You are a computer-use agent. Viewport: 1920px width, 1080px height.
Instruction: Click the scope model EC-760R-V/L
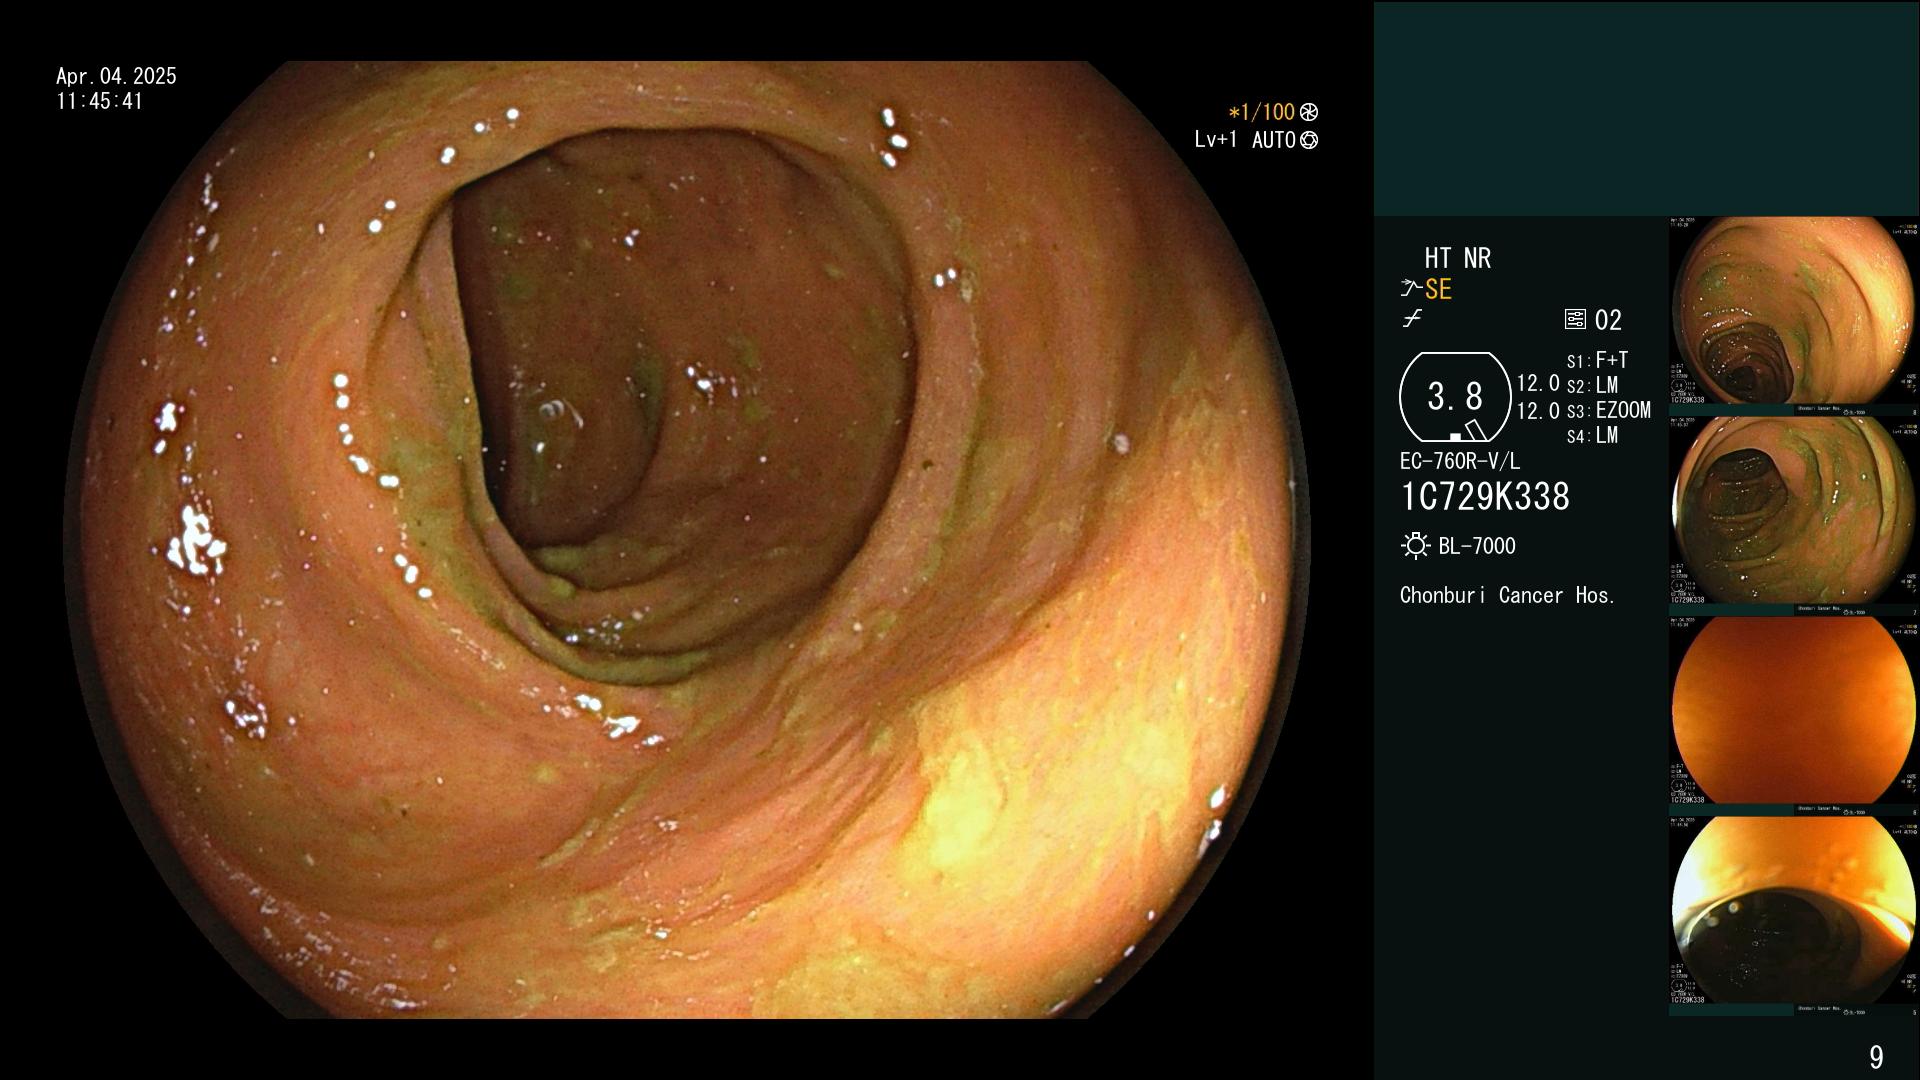(x=1460, y=462)
